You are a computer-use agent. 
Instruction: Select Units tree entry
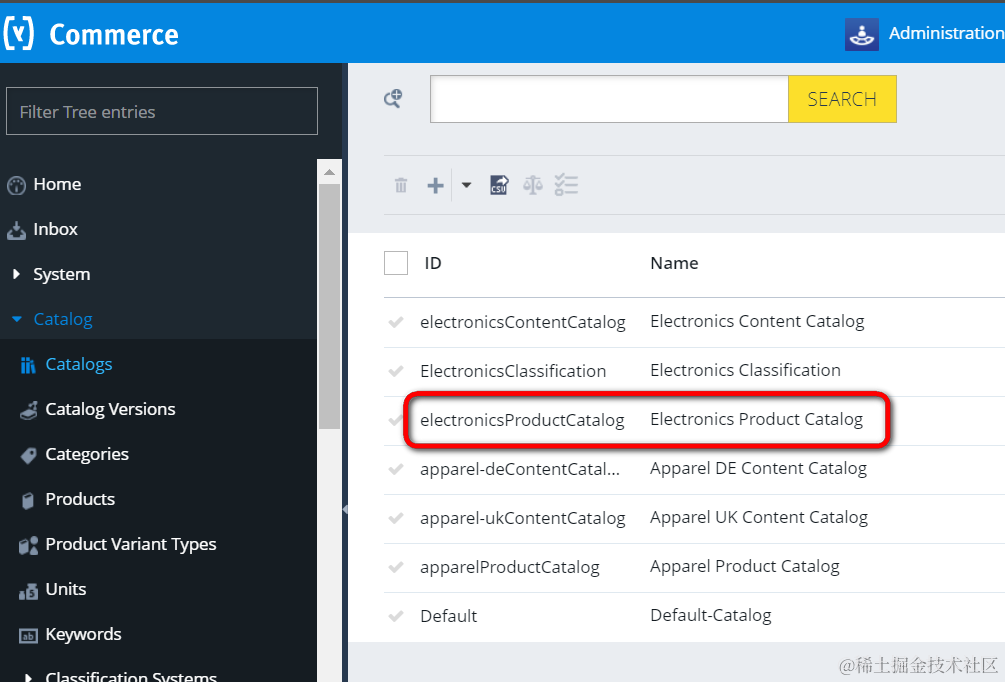coord(66,589)
